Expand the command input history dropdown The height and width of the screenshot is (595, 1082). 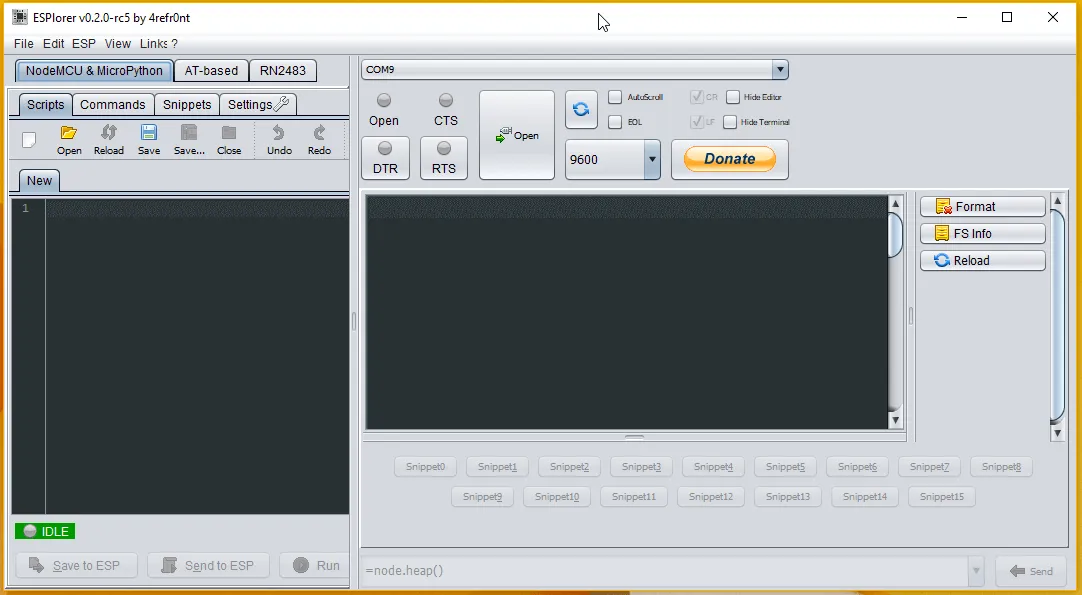[x=976, y=571]
